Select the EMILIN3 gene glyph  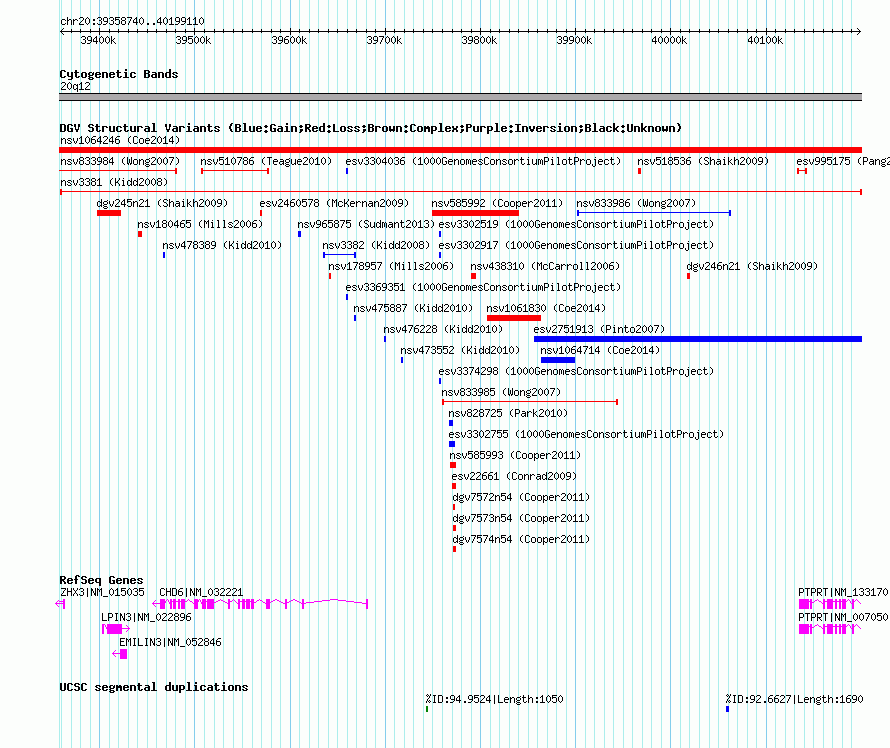[120, 654]
